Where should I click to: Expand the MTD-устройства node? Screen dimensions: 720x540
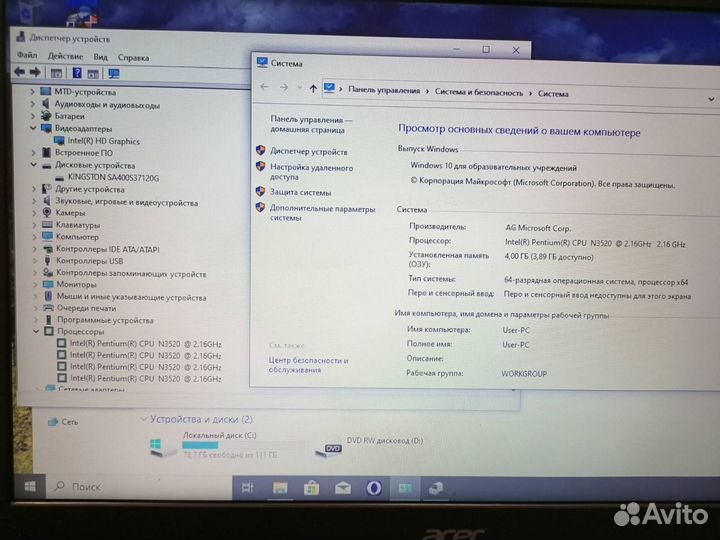[32, 91]
